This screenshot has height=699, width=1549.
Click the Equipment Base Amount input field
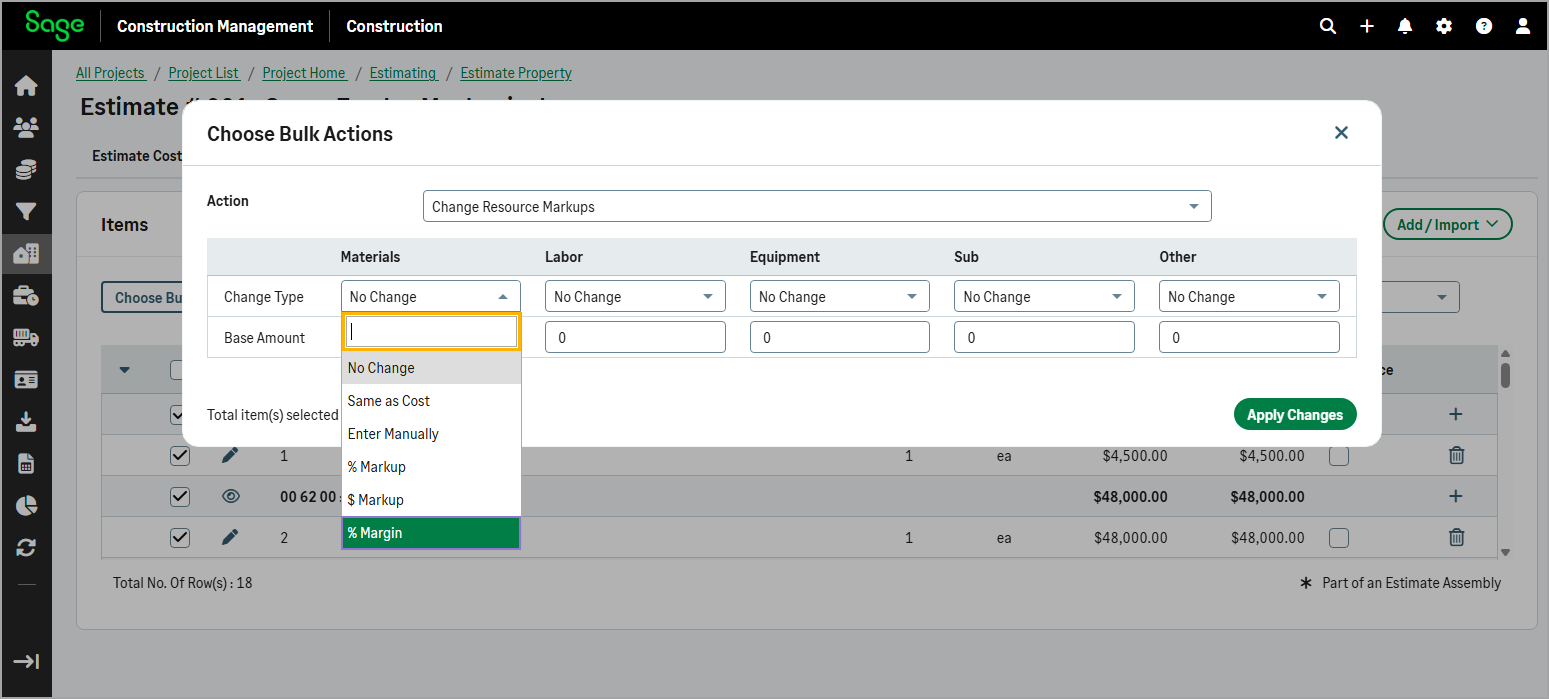point(839,338)
